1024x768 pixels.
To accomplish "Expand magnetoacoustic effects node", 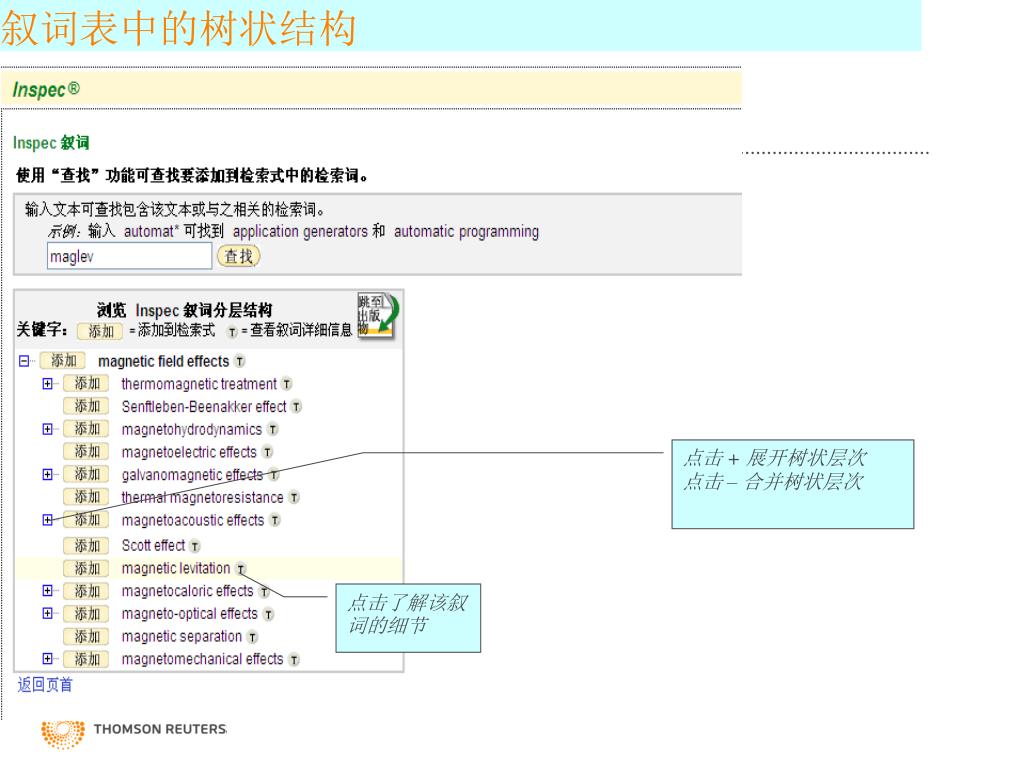I will (x=47, y=520).
